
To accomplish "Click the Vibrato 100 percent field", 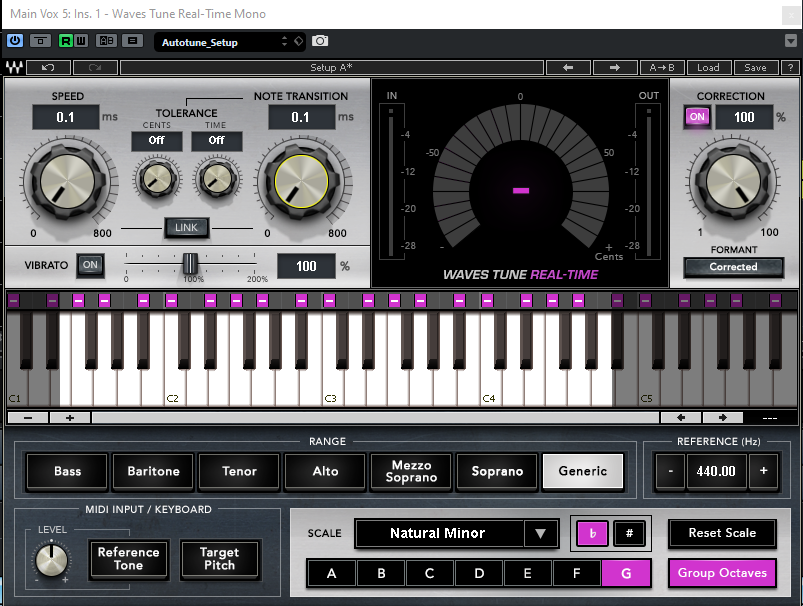I will 306,266.
